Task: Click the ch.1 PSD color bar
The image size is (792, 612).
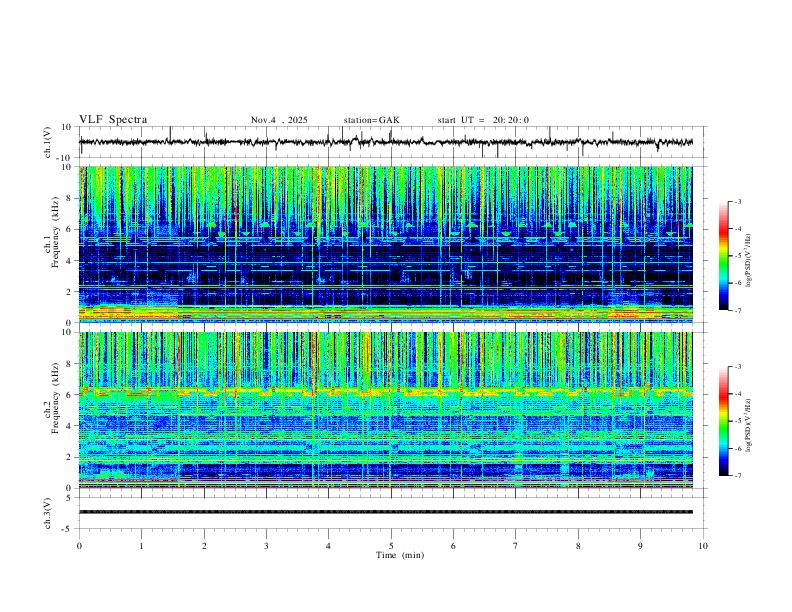Action: 723,256
